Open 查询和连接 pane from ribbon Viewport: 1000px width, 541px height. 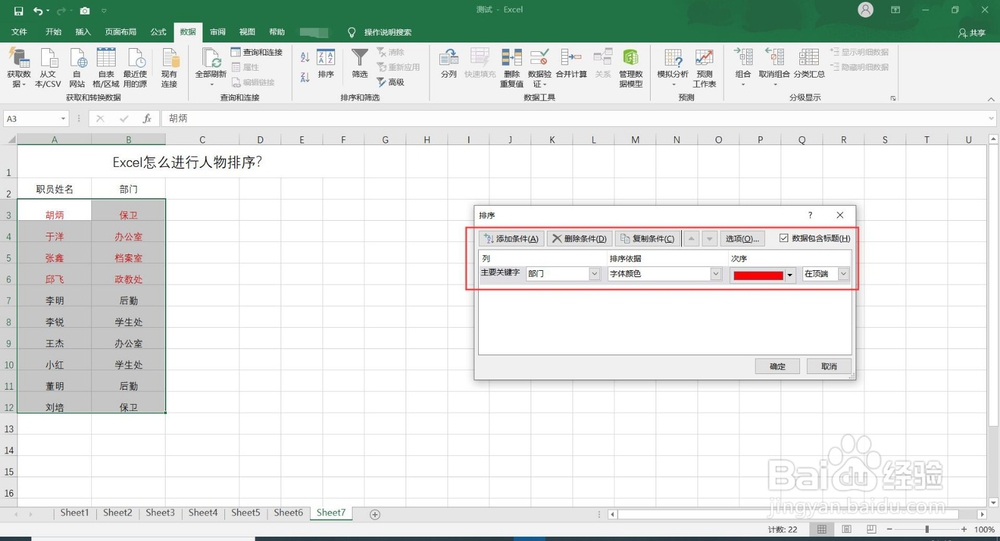(256, 52)
